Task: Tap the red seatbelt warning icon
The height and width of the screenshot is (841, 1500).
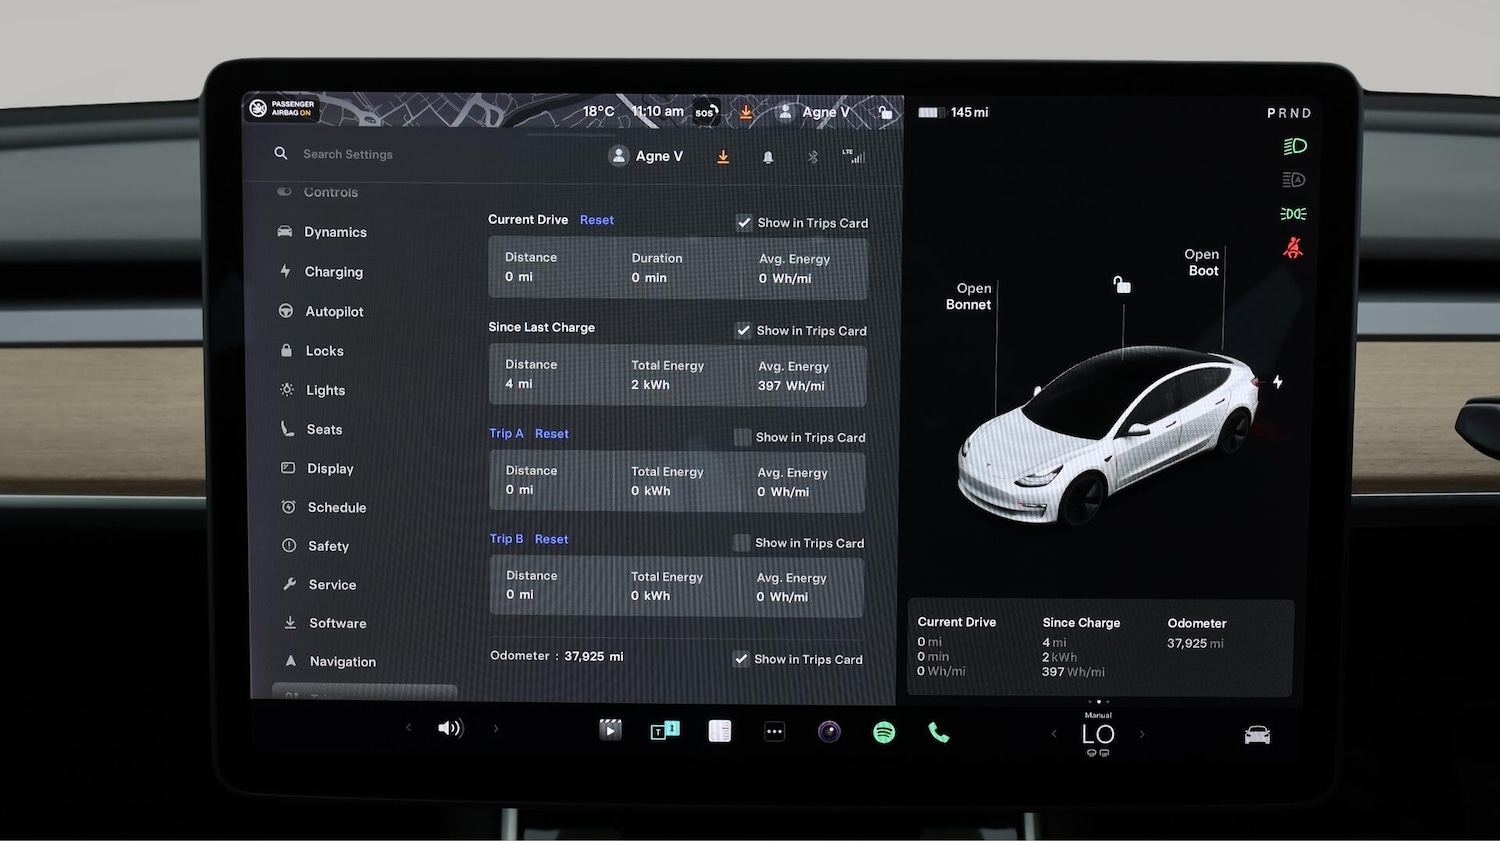Action: click(1293, 248)
